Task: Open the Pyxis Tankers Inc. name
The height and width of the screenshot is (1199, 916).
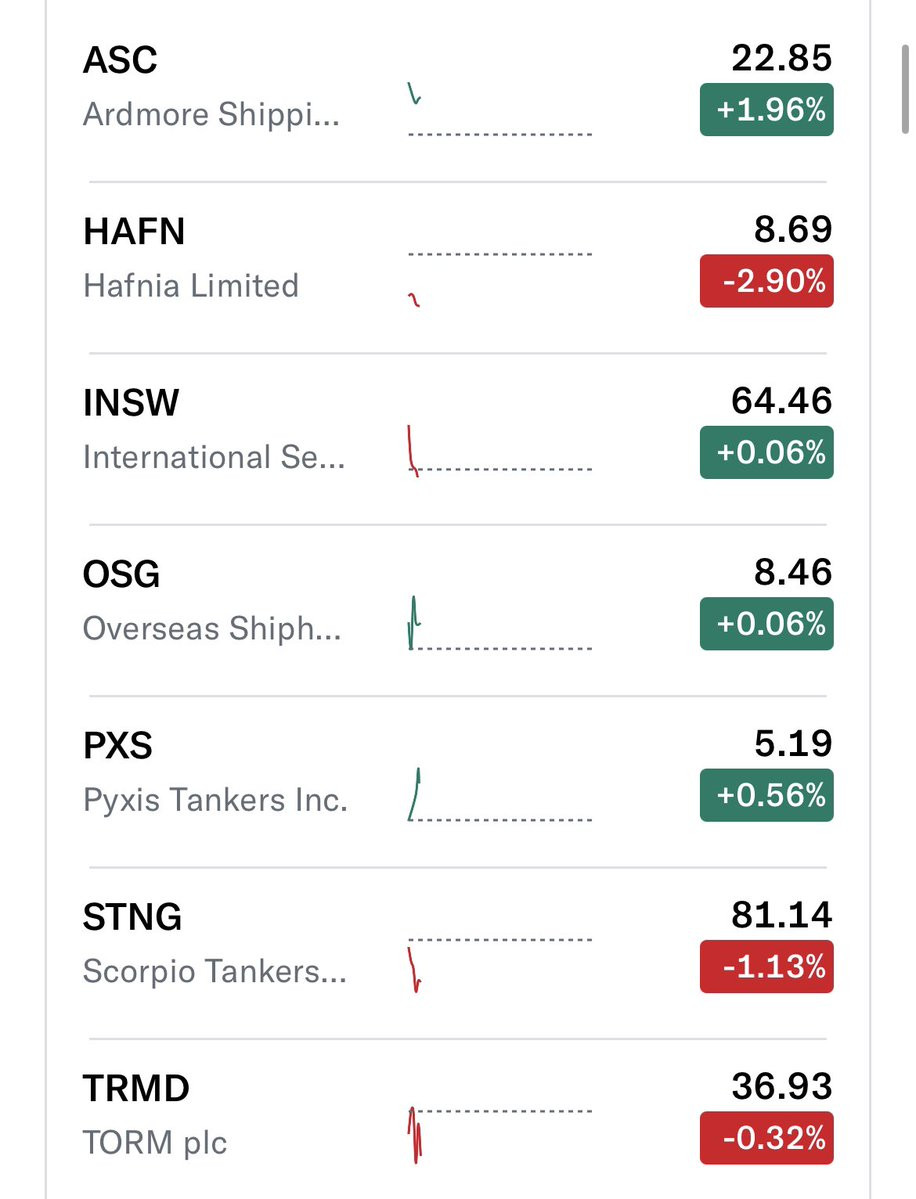Action: (216, 800)
